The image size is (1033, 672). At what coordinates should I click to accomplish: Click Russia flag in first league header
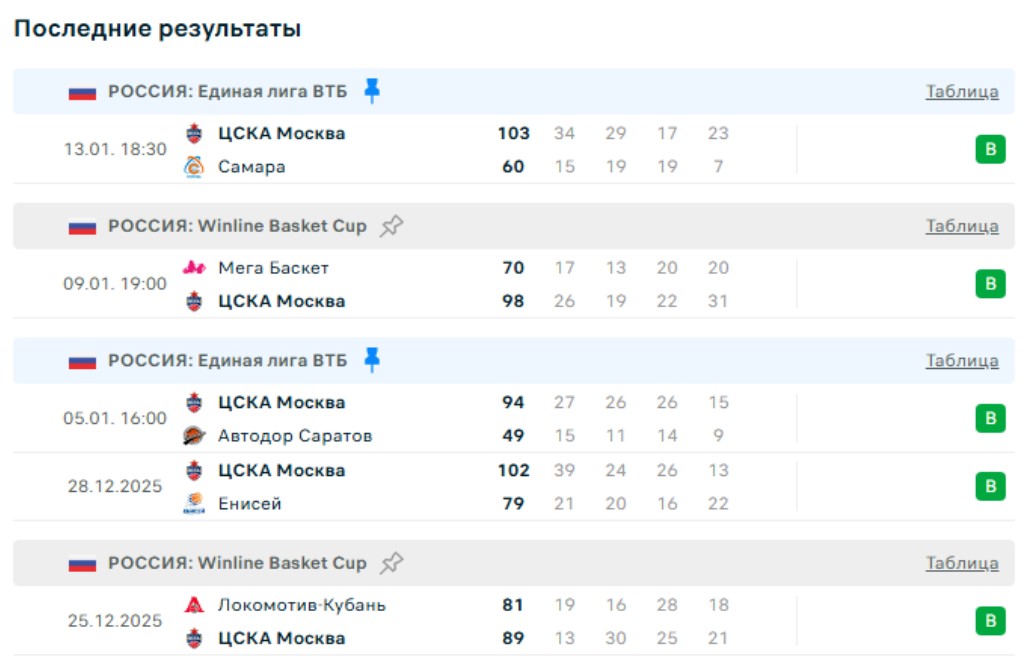[82, 92]
